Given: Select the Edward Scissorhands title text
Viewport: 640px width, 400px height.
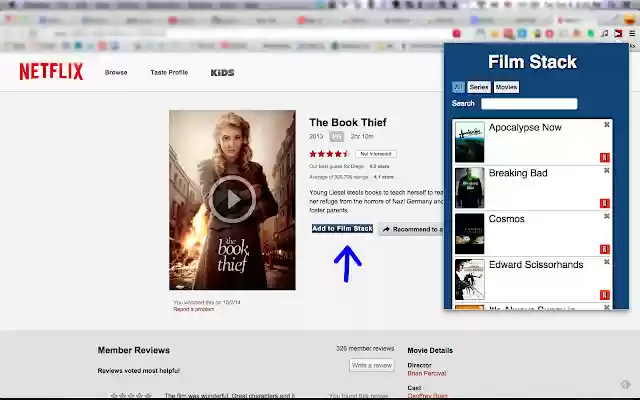Looking at the screenshot, I should (536, 264).
